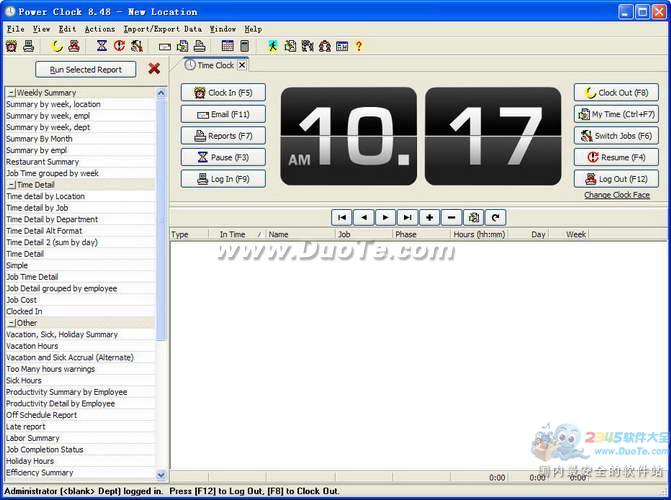Viewport: 671px width, 500px height.
Task: Click the red X beside Run Selected Report
Action: click(154, 68)
